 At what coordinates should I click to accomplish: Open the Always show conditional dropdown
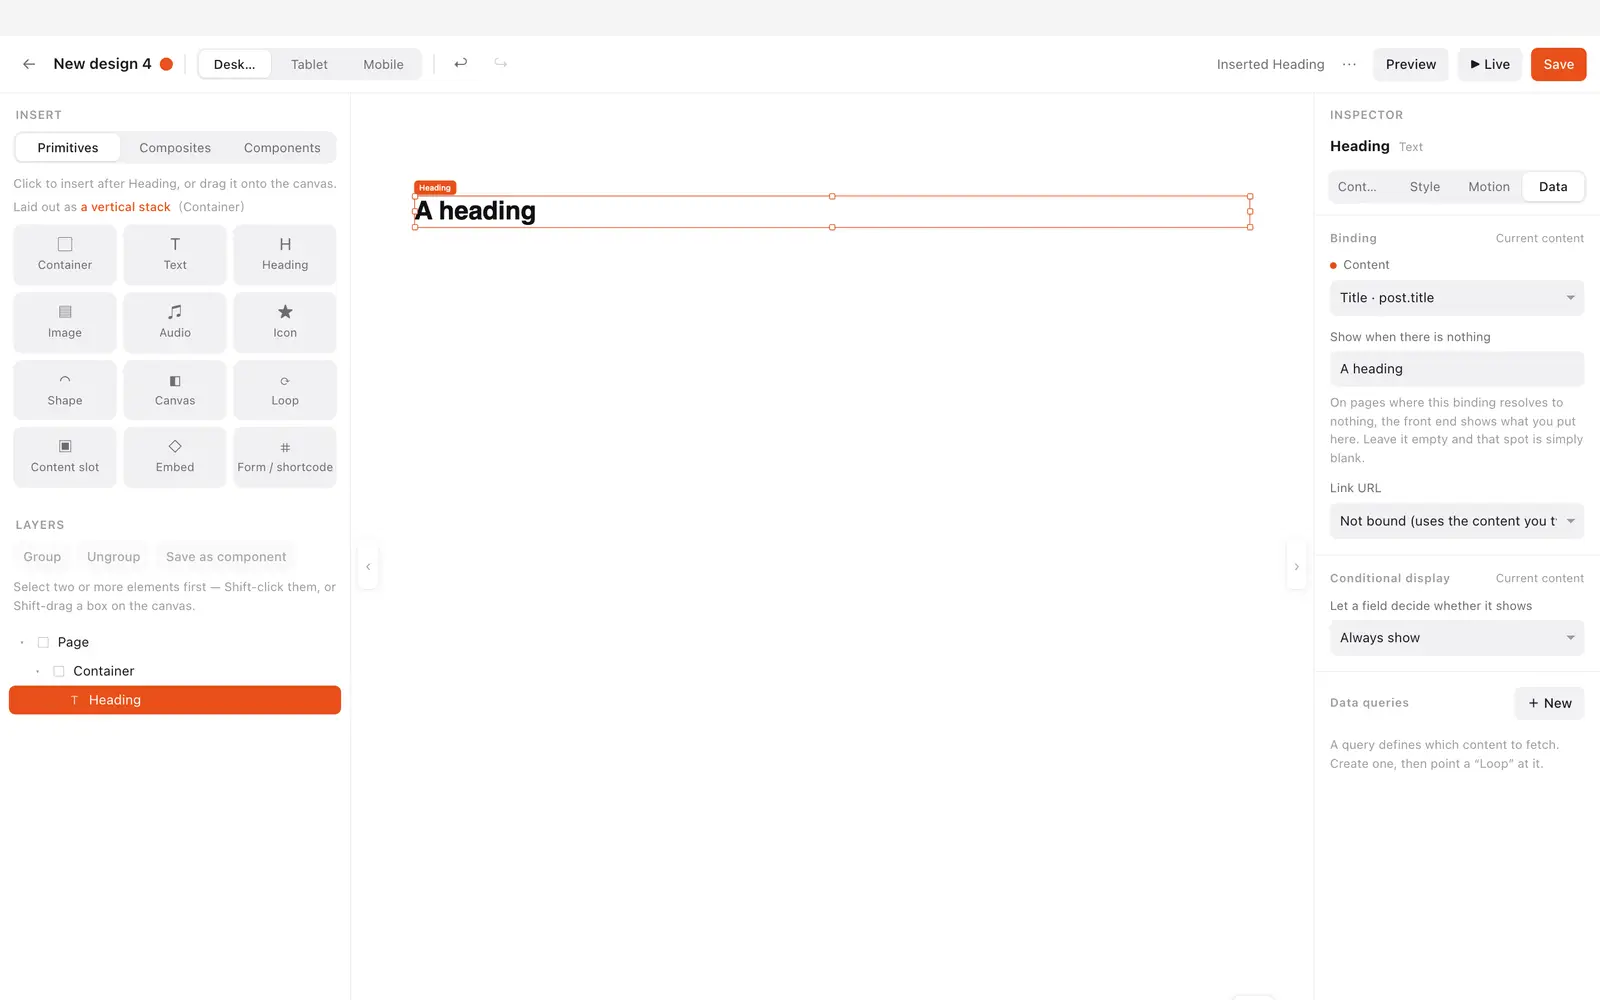1456,638
